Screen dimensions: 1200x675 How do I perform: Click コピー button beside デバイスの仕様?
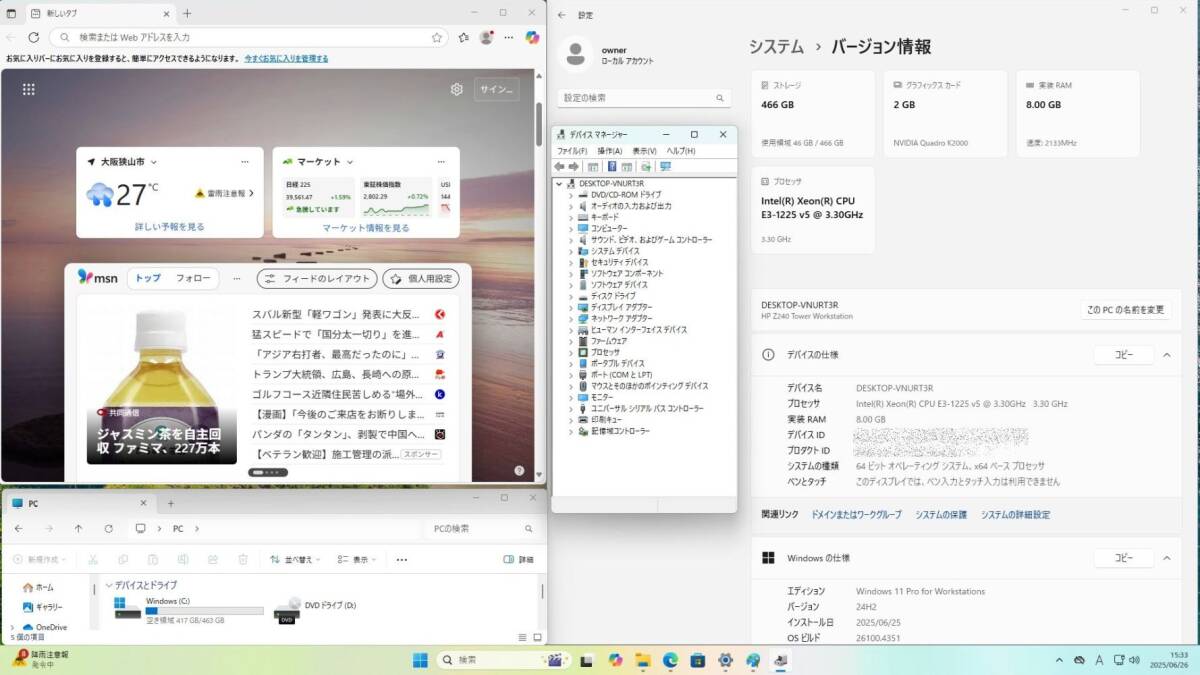pos(1124,355)
